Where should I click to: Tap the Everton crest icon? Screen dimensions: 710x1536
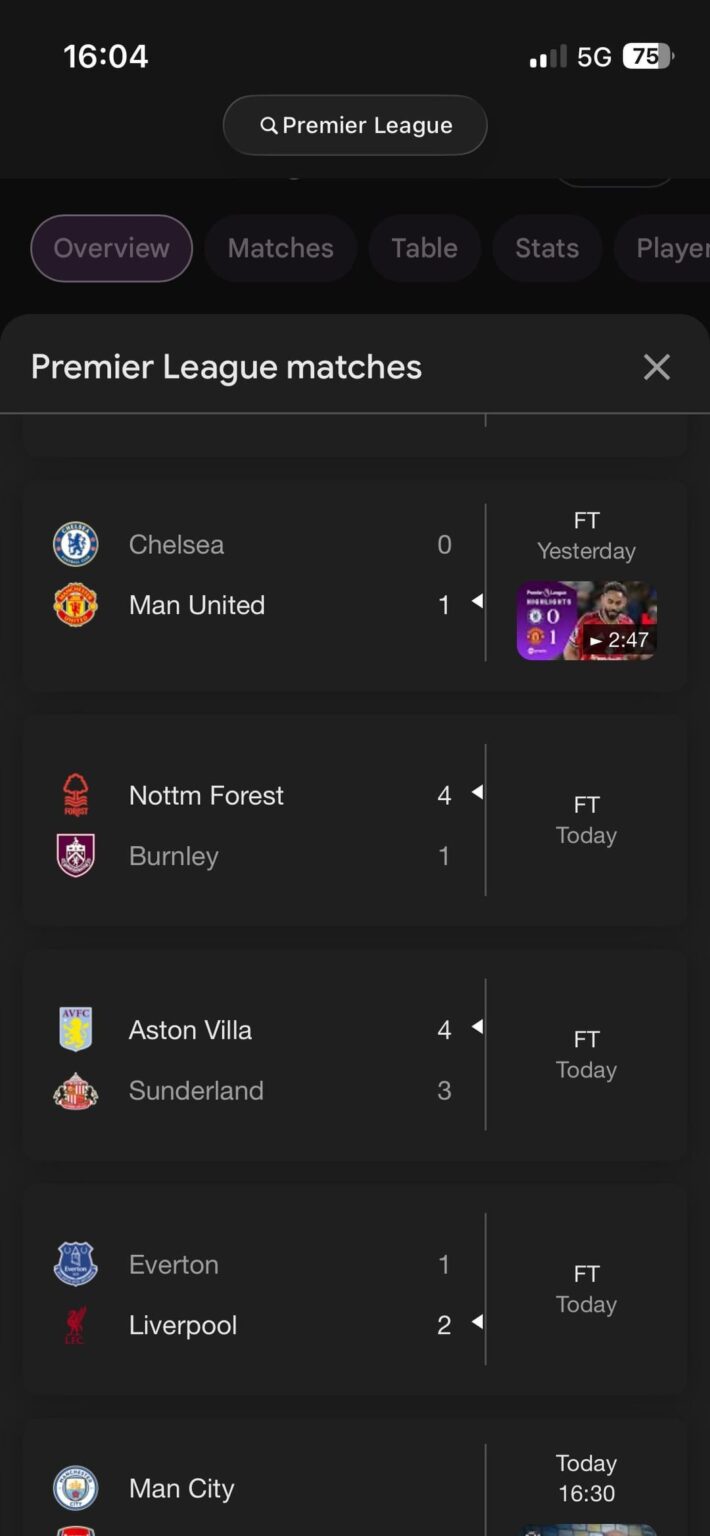pyautogui.click(x=75, y=1264)
